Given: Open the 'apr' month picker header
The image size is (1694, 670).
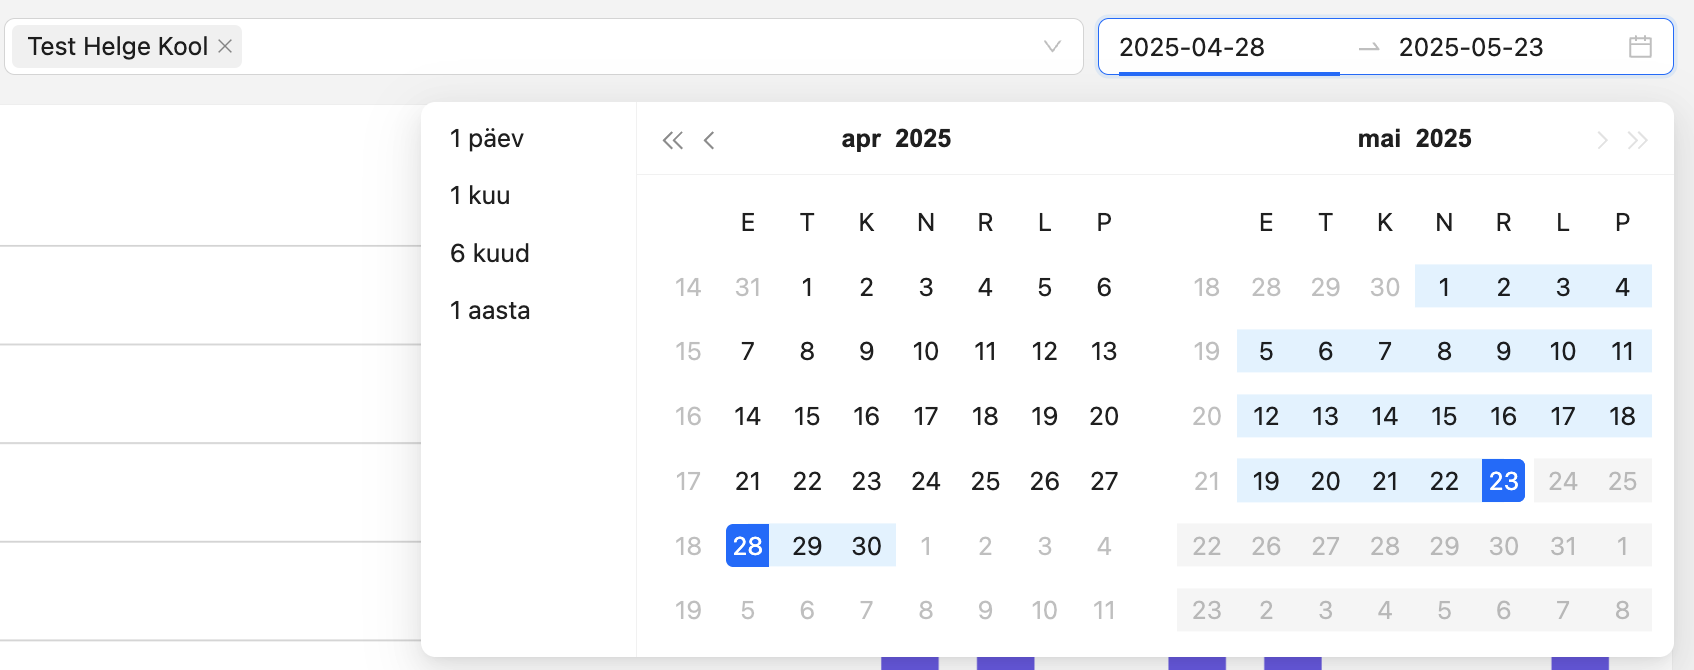Looking at the screenshot, I should point(861,139).
